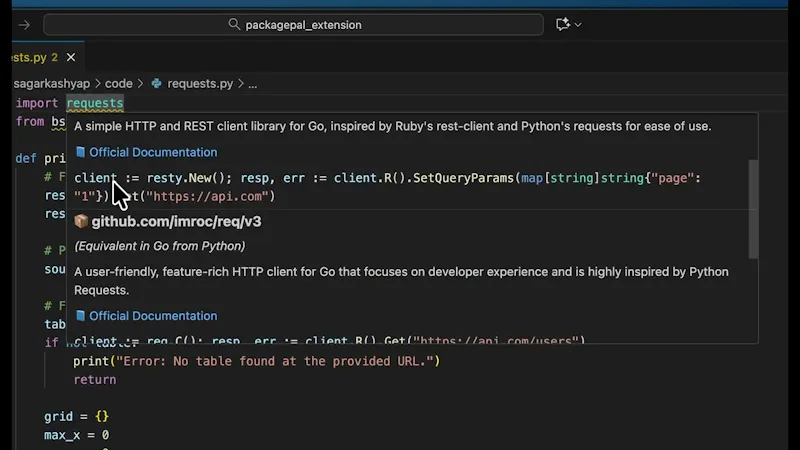The image size is (800, 450).
Task: Click book icon beside req/v3 Official Documentation
Action: (x=80, y=316)
